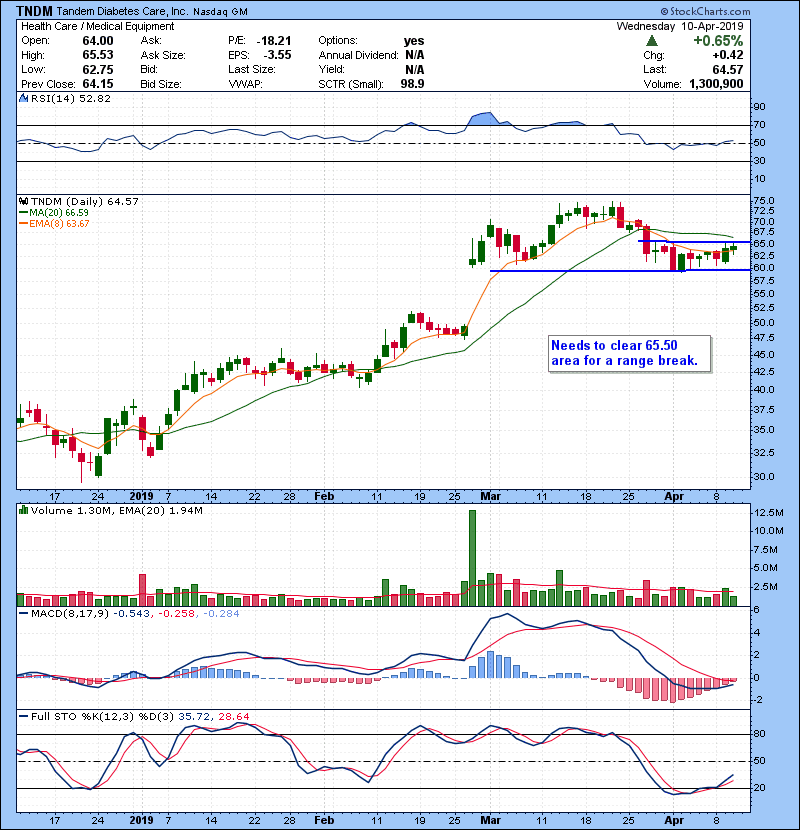Click the Mar label on price axis
This screenshot has height=830, width=800.
pyautogui.click(x=490, y=497)
